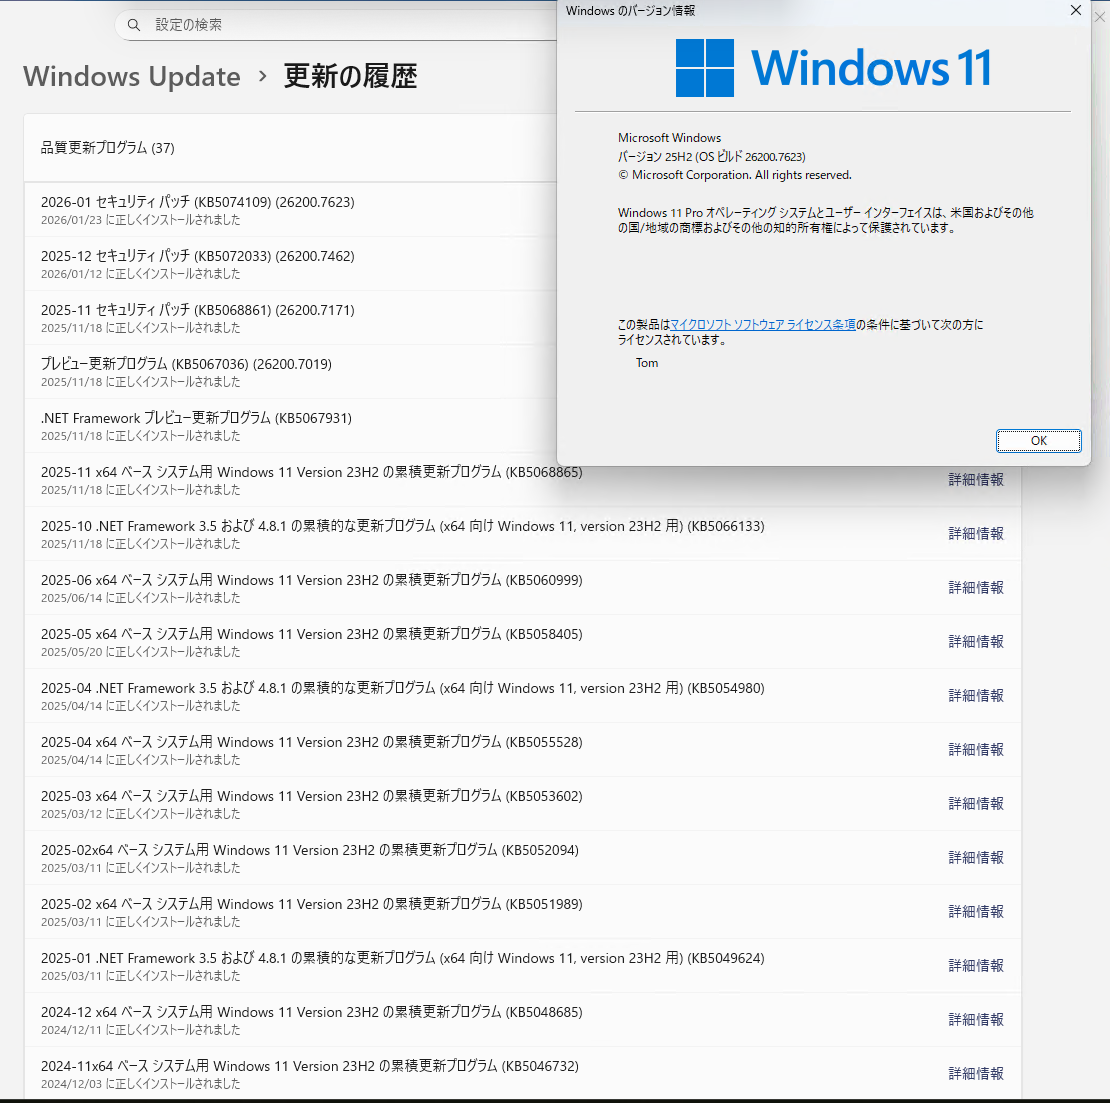Select the 2025-12 セキュリティ パッチ (KB5072033) entry
This screenshot has height=1103, width=1110.
point(290,263)
